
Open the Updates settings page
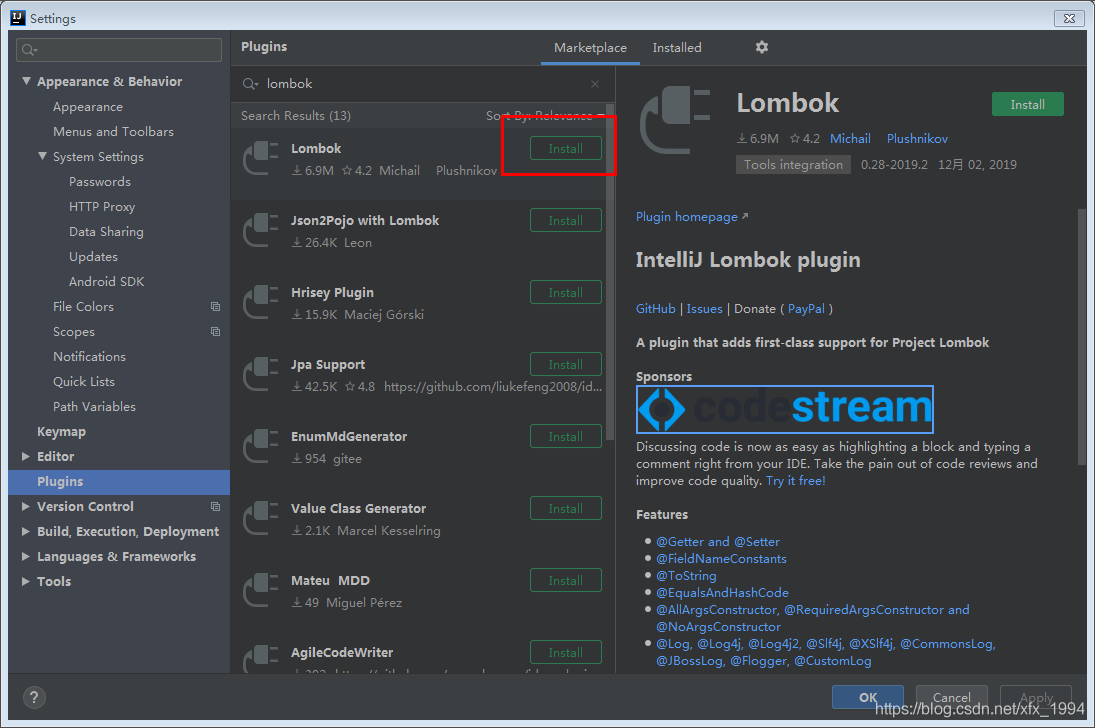[94, 256]
